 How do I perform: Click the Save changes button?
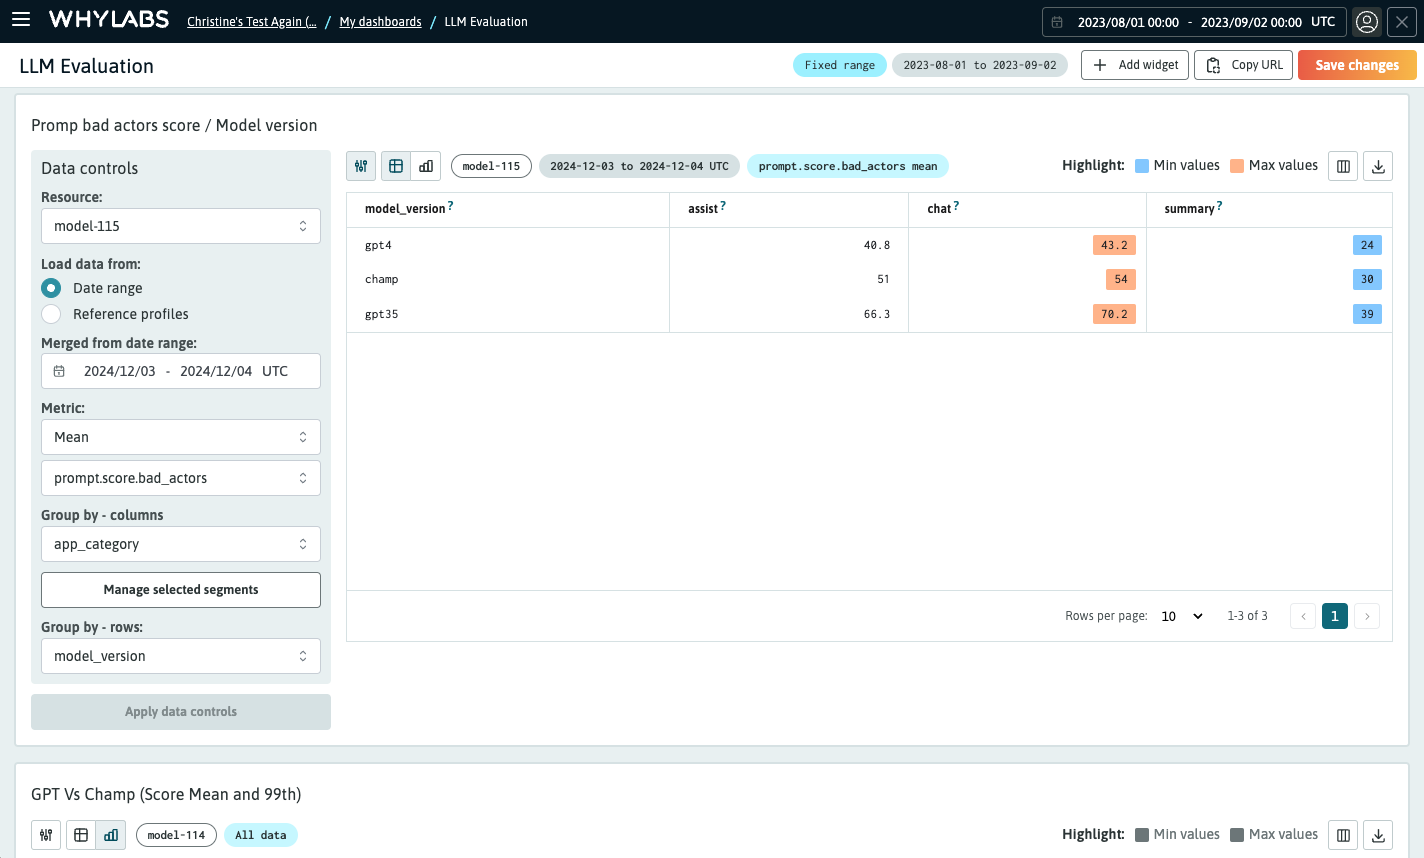1357,65
